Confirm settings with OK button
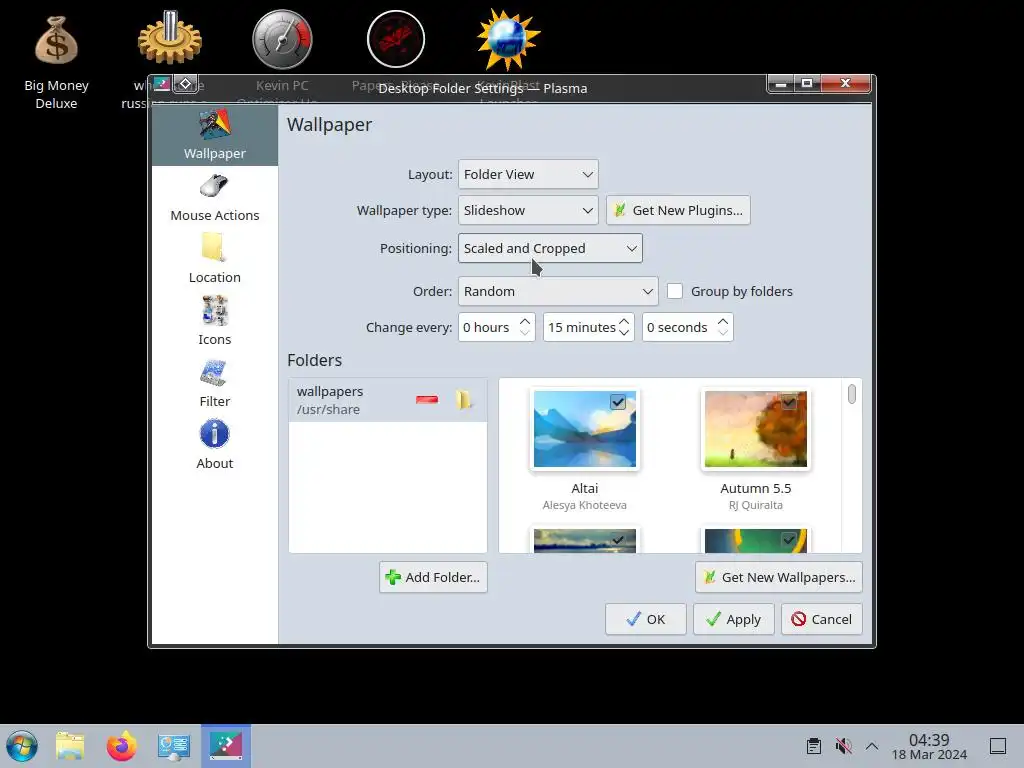Image resolution: width=1024 pixels, height=768 pixels. pos(645,619)
